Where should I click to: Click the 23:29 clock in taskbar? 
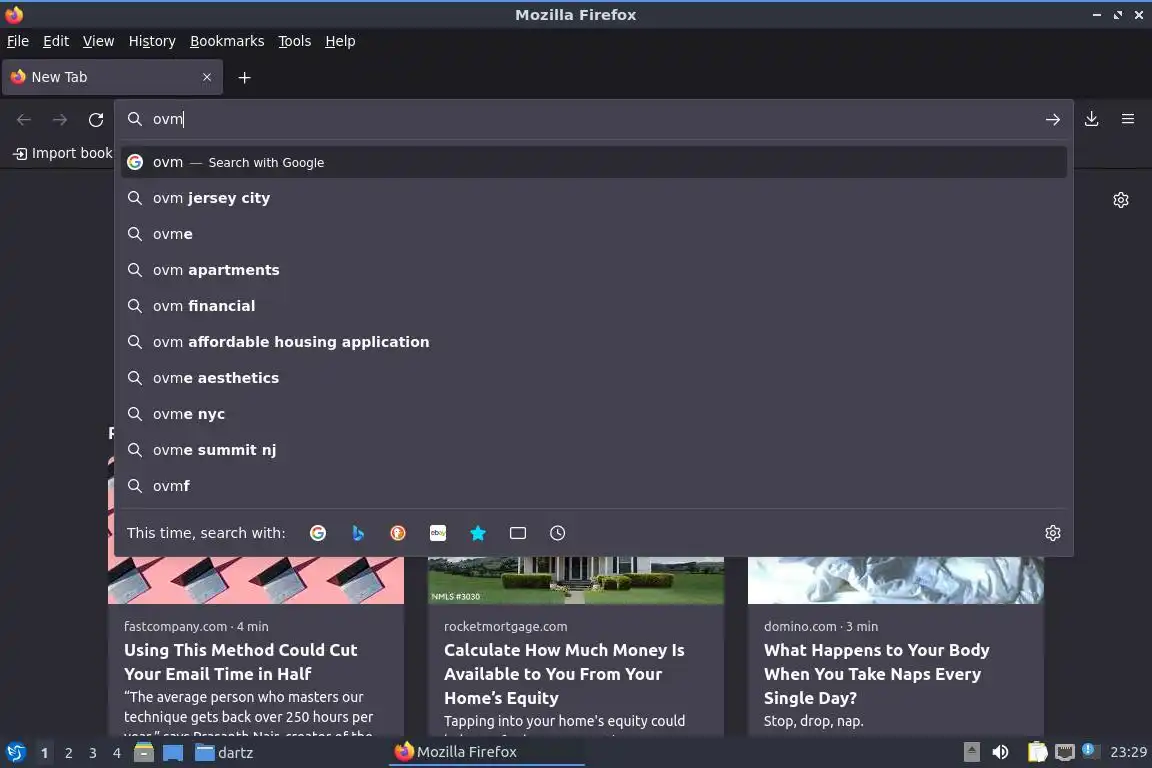pos(1128,752)
